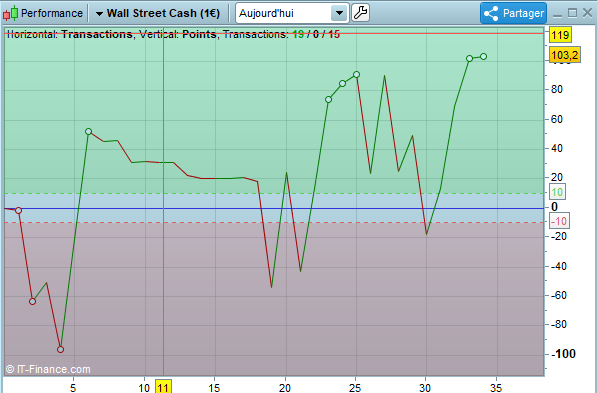
Task: Click the yellow 119 price label
Action: click(560, 35)
